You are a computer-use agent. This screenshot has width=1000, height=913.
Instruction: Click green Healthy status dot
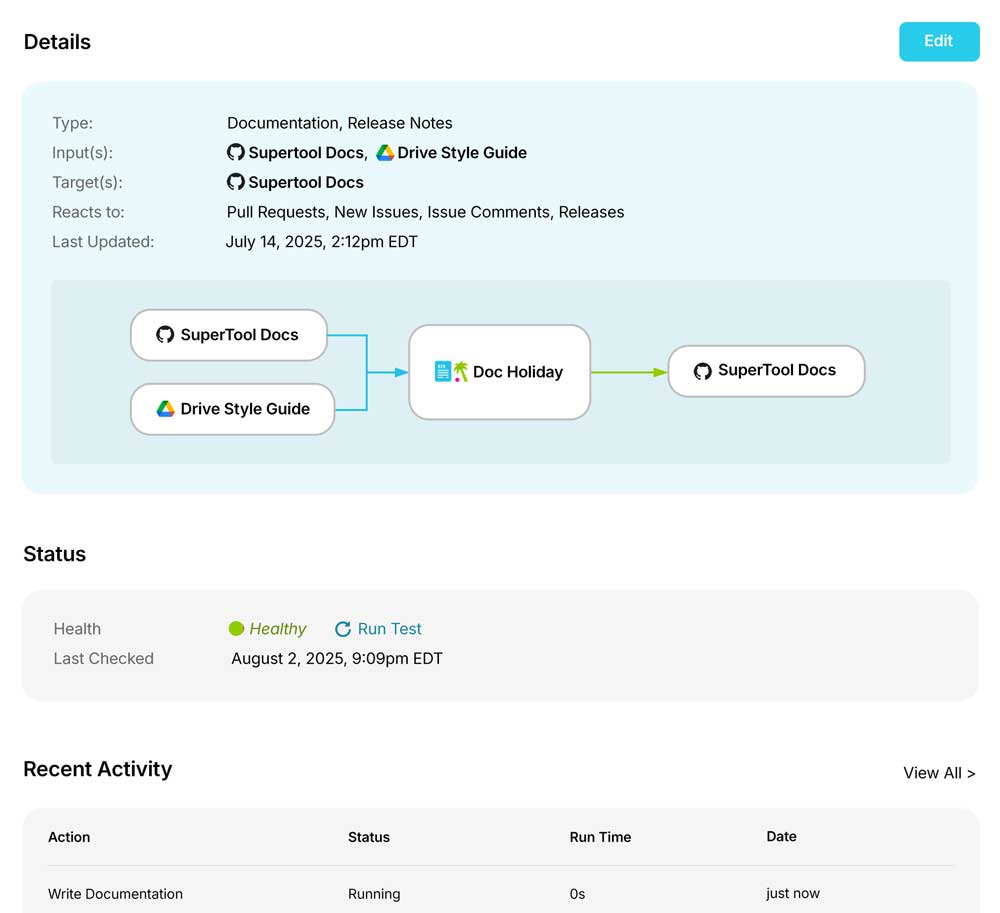pos(236,629)
